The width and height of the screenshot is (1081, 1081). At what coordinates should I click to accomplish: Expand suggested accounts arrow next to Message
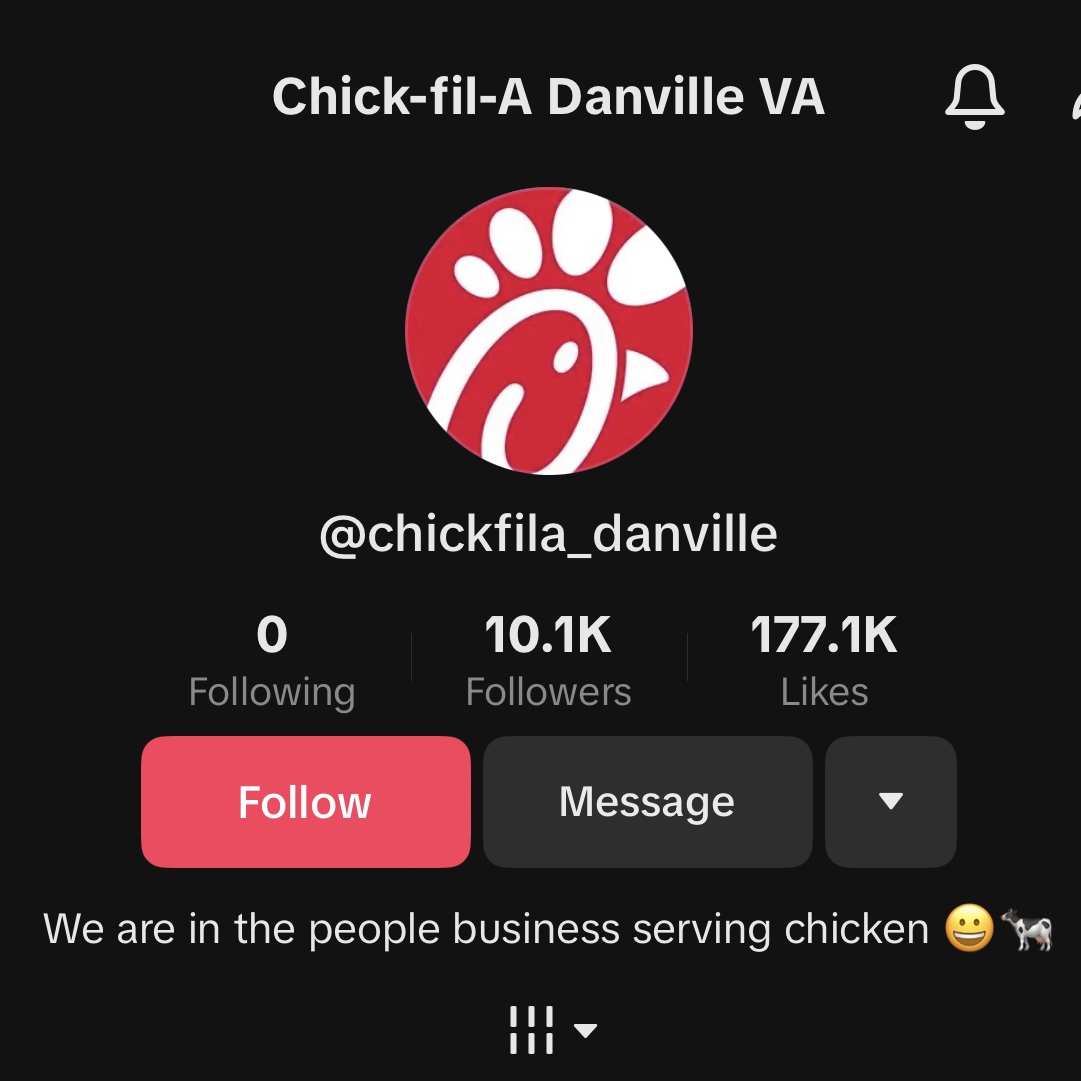(x=891, y=801)
